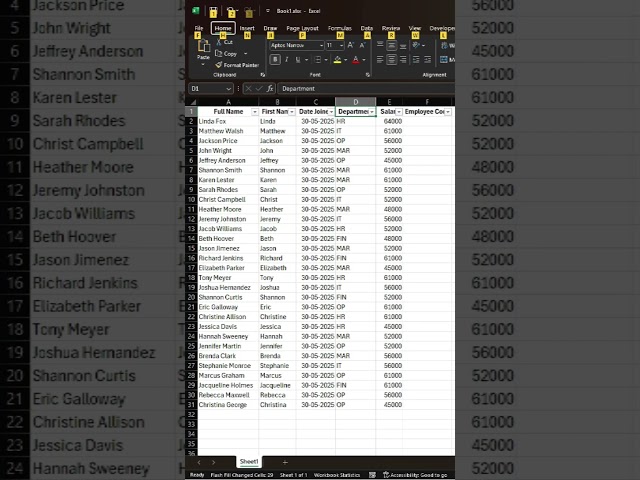Click the Center align icon
Screen dimensions: 640x480
[391, 60]
